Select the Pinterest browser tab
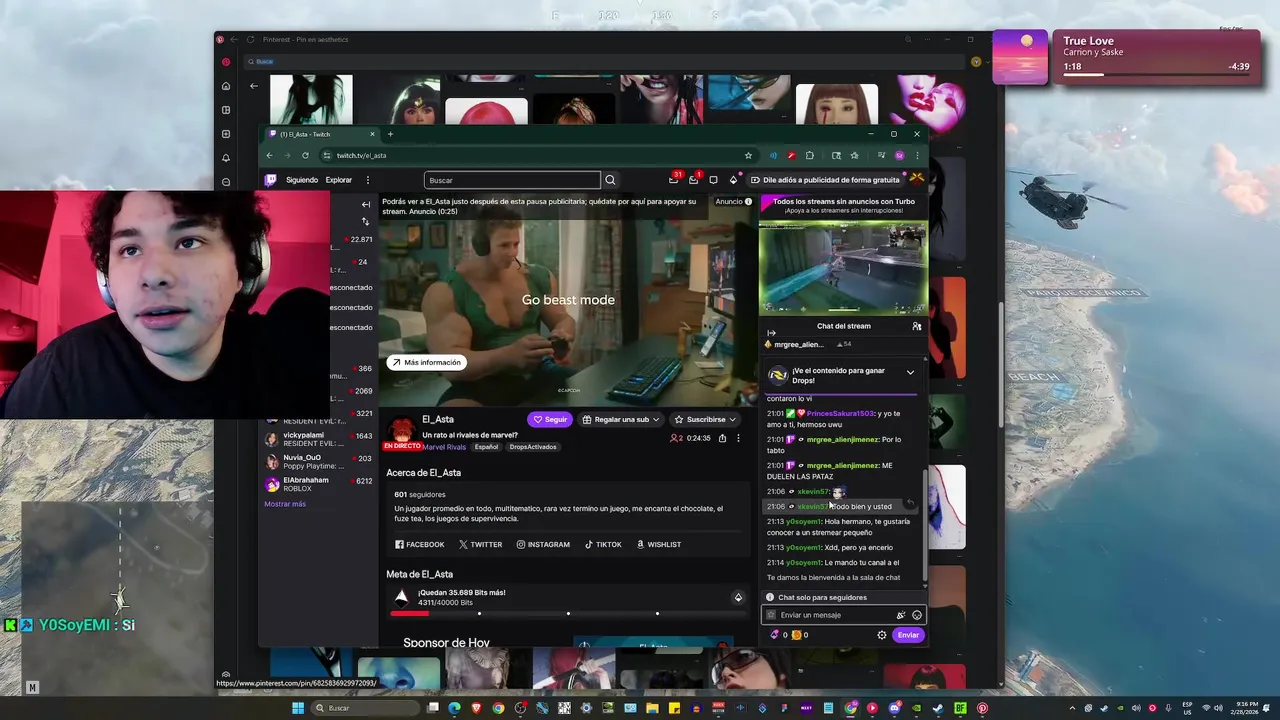 click(x=305, y=39)
